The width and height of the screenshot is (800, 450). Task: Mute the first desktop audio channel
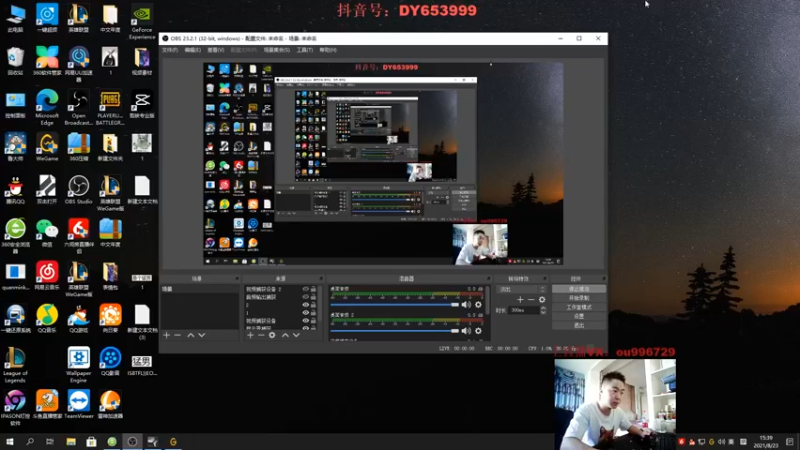[x=466, y=305]
